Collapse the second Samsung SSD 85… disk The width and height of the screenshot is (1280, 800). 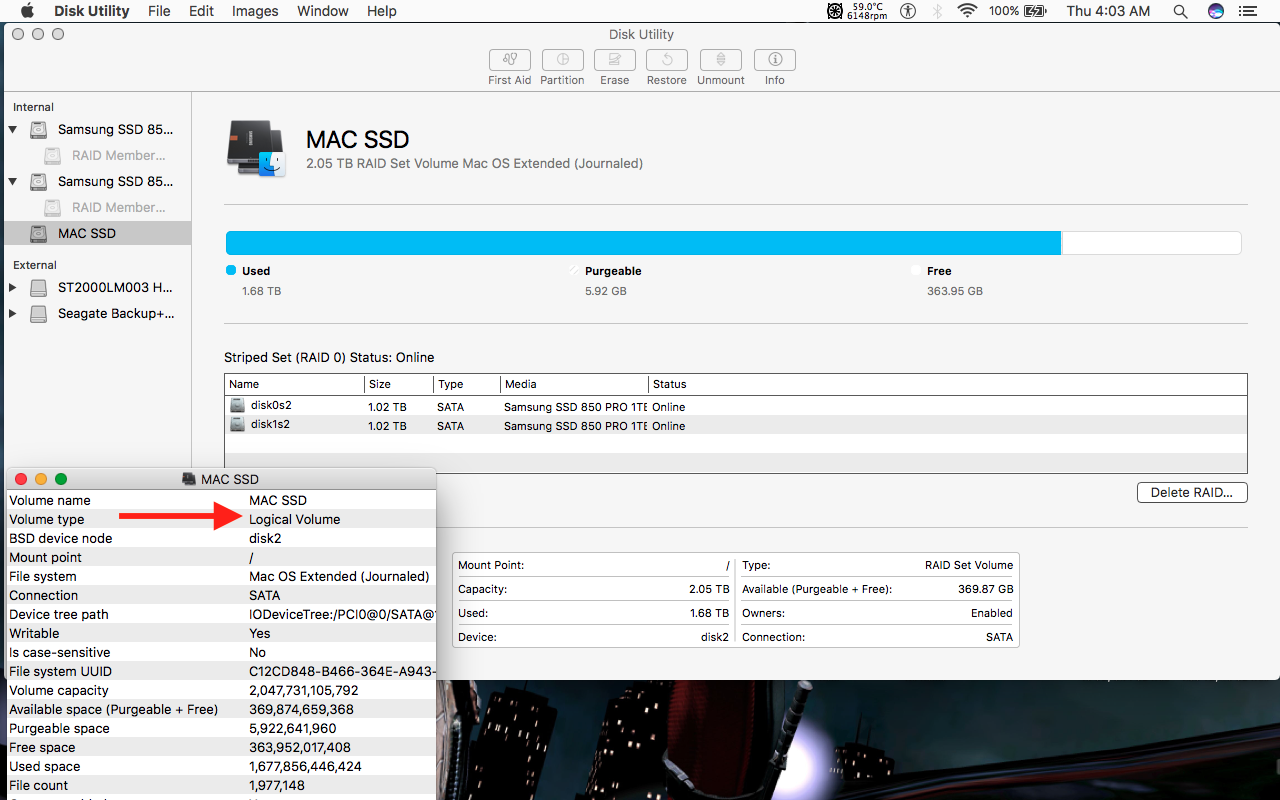(13, 182)
